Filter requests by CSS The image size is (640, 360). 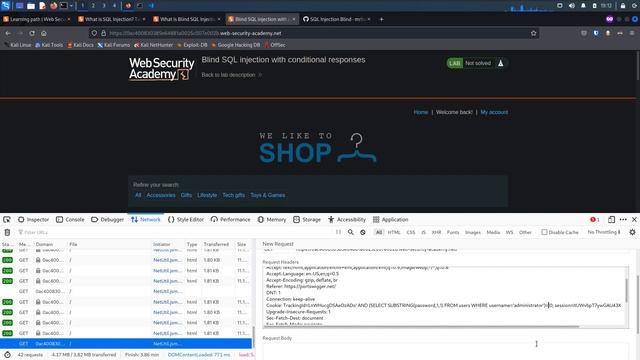click(x=411, y=232)
